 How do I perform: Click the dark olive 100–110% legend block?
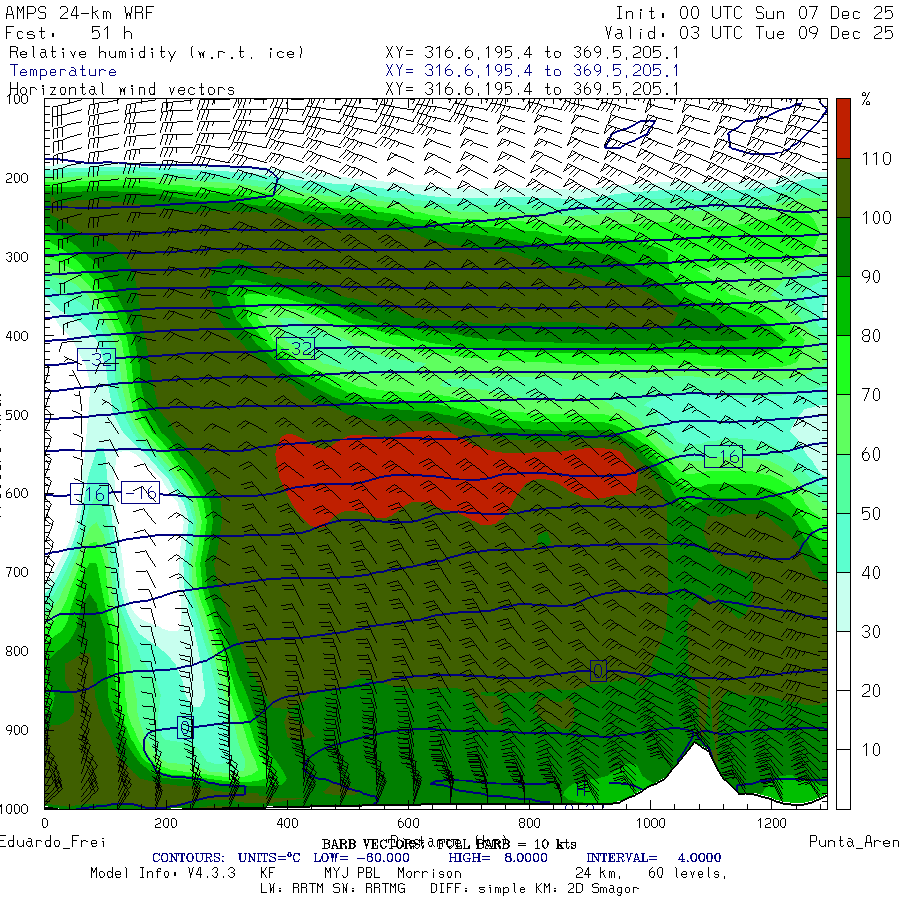tap(843, 188)
